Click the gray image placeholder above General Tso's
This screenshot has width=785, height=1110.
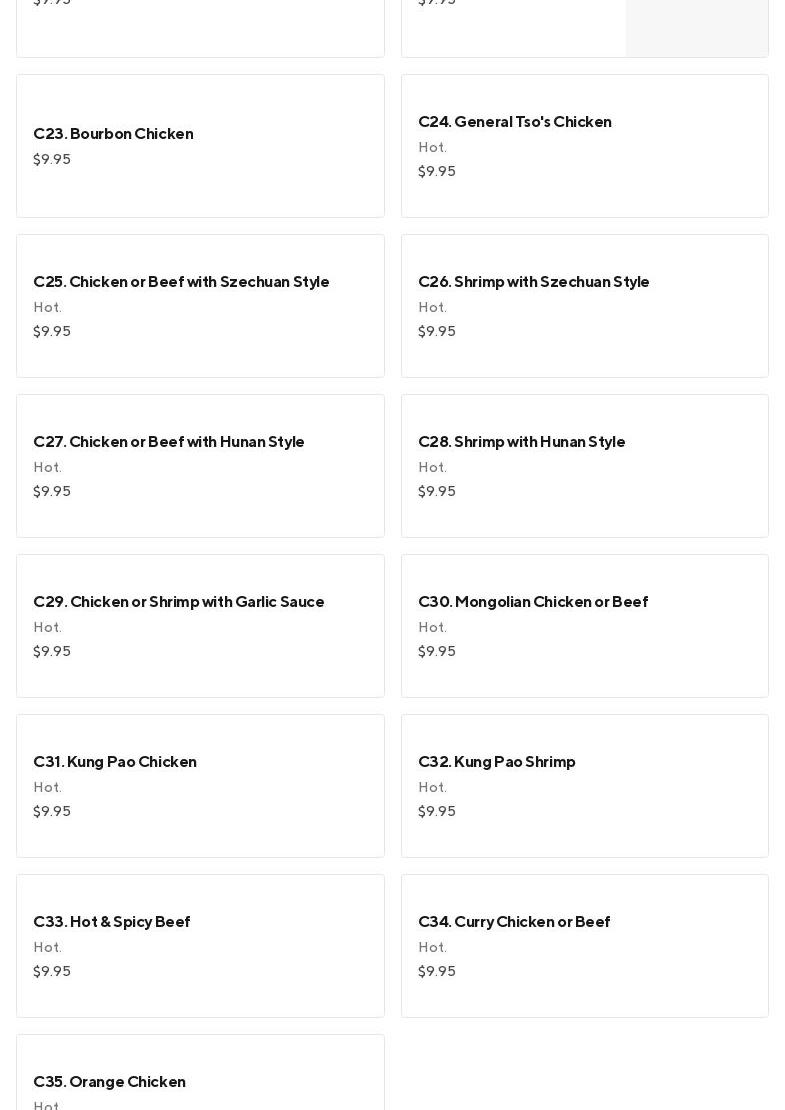click(696, 28)
